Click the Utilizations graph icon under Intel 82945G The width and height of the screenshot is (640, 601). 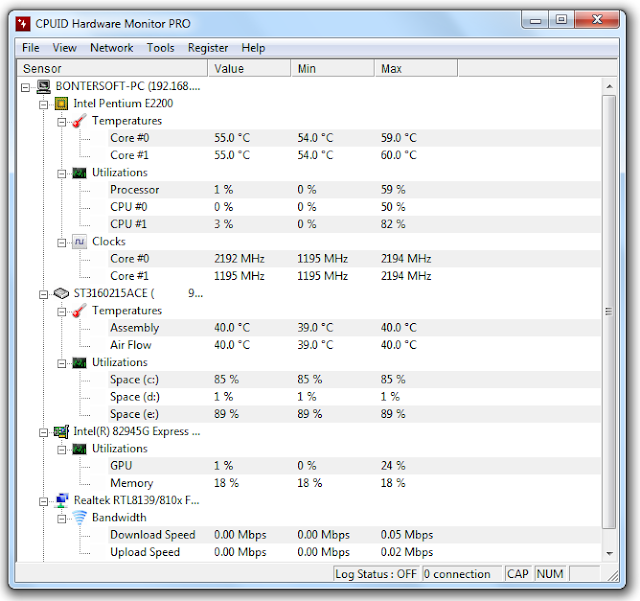pos(79,449)
